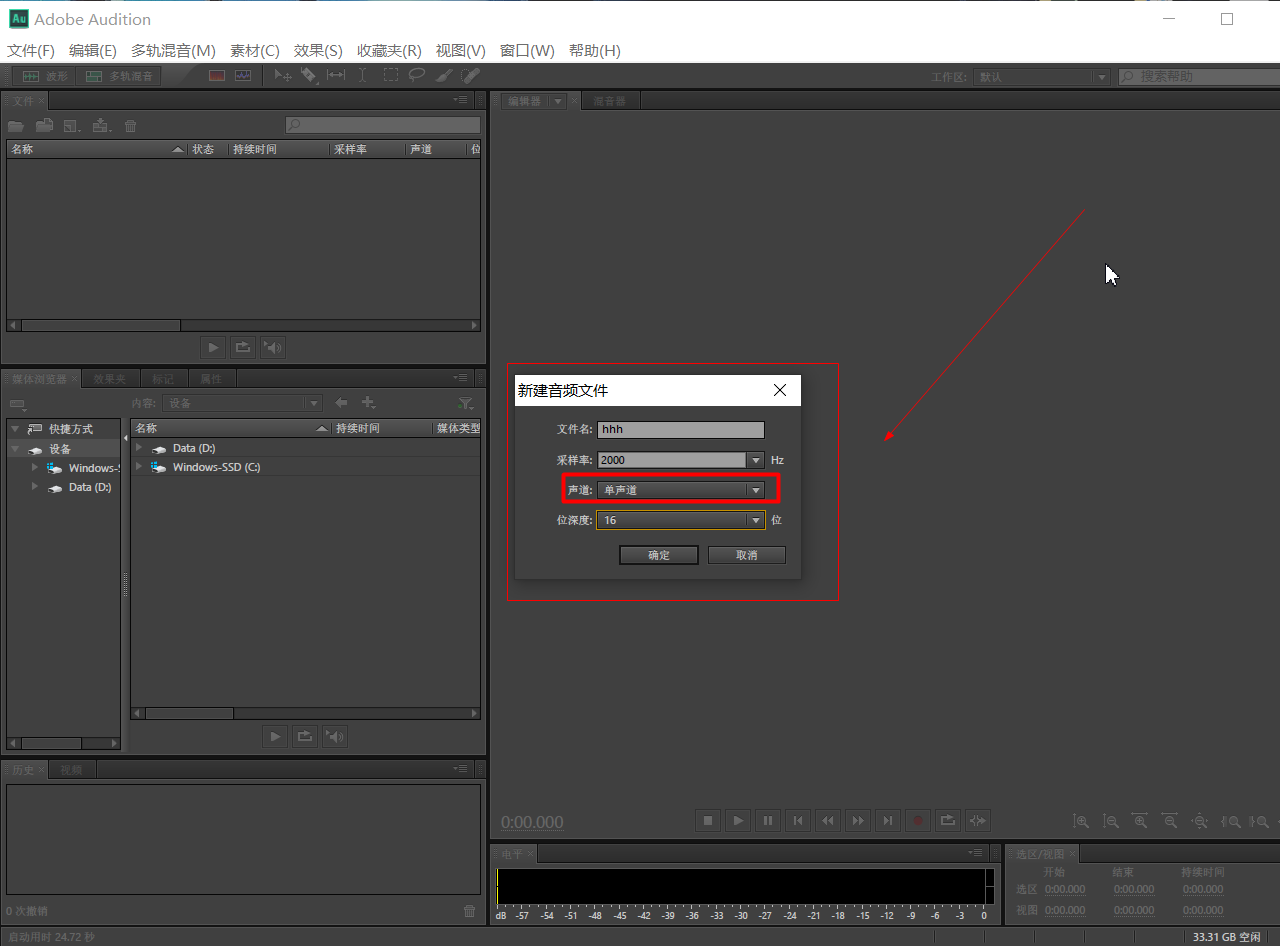1280x946 pixels.
Task: Click add shortcut plus icon
Action: coord(368,403)
